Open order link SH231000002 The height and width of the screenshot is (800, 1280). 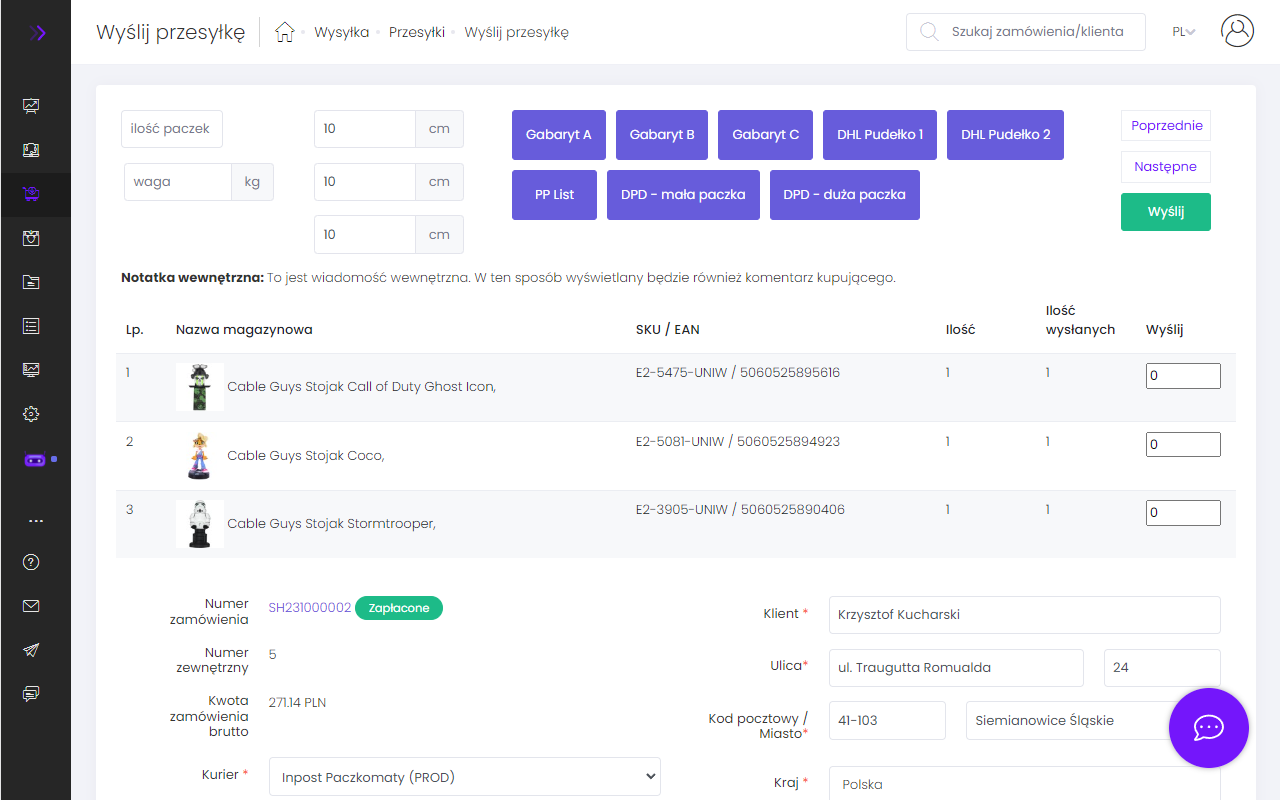309,608
